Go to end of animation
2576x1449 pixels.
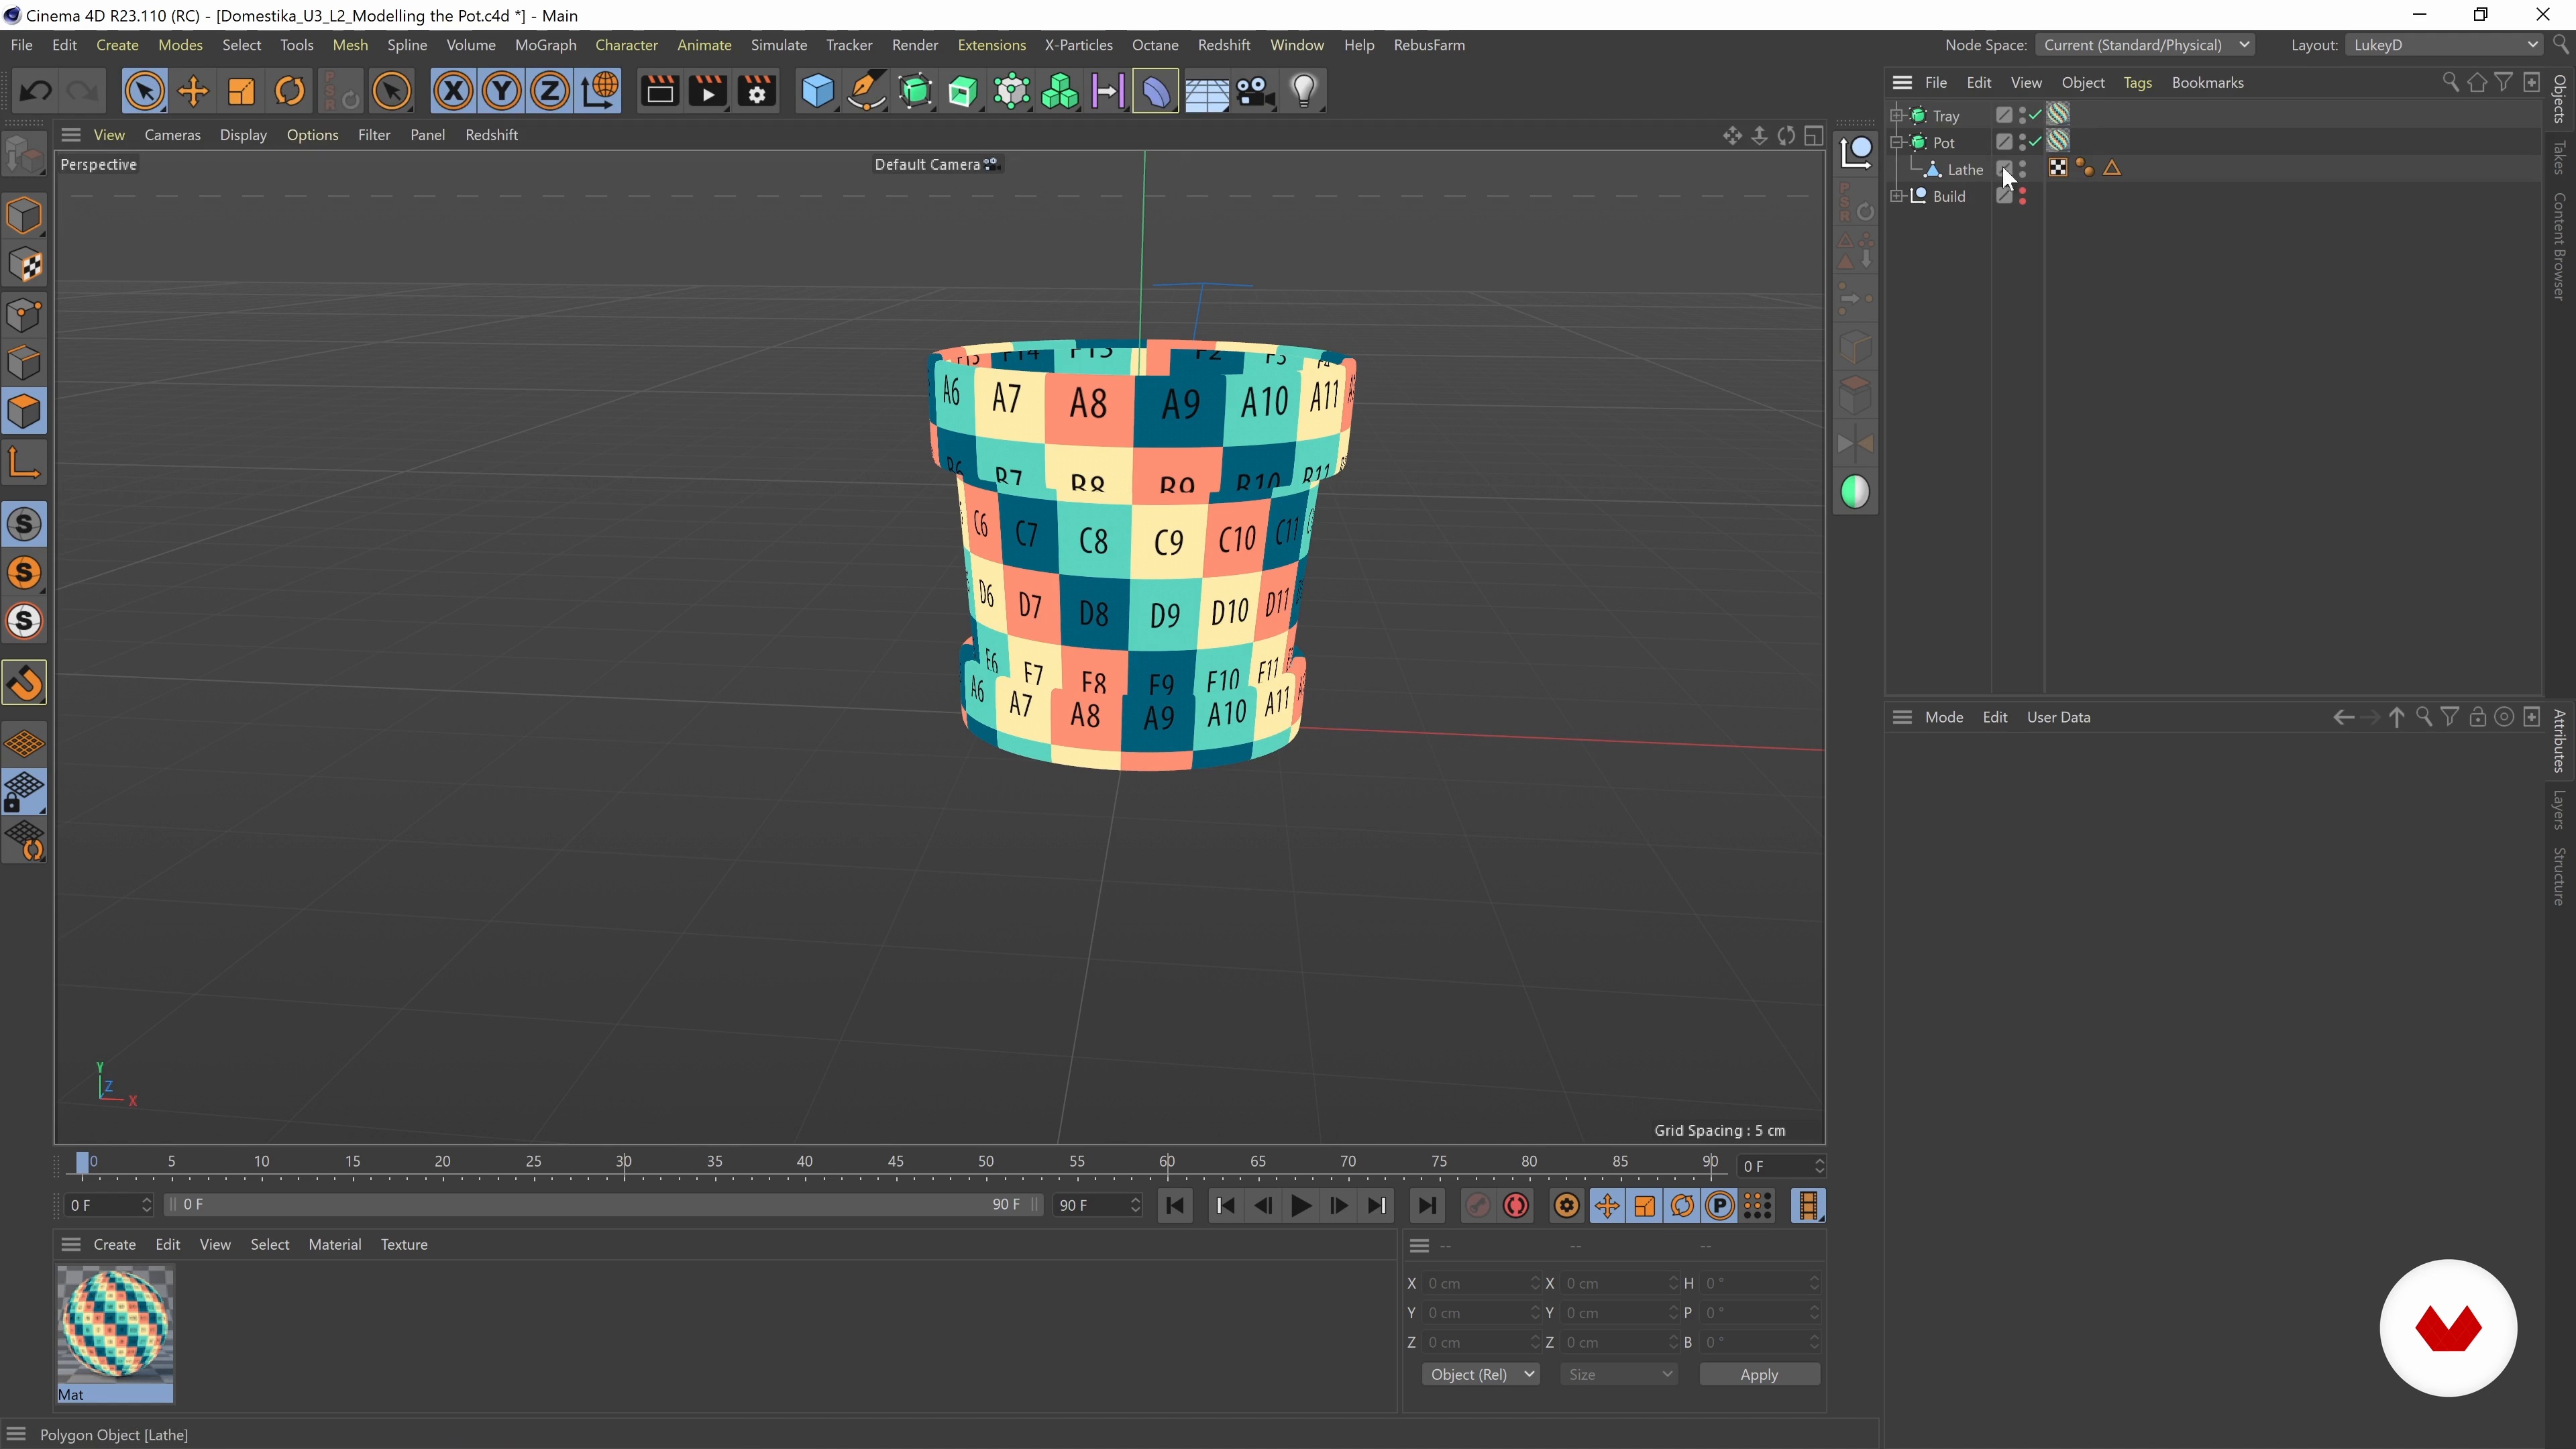1427,1206
